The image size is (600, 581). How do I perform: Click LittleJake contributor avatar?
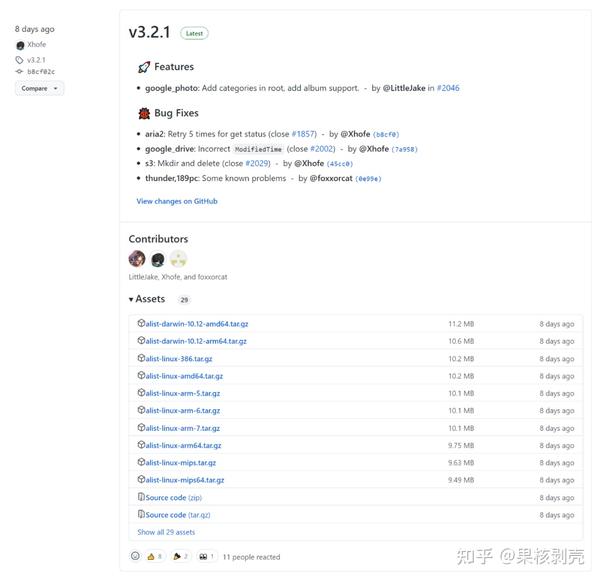coord(137,259)
